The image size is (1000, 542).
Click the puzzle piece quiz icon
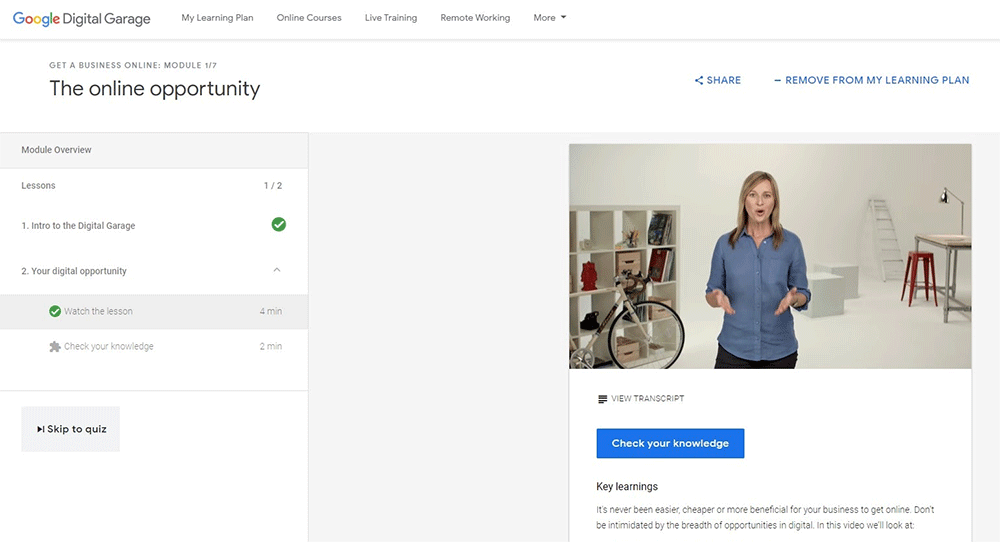point(55,347)
